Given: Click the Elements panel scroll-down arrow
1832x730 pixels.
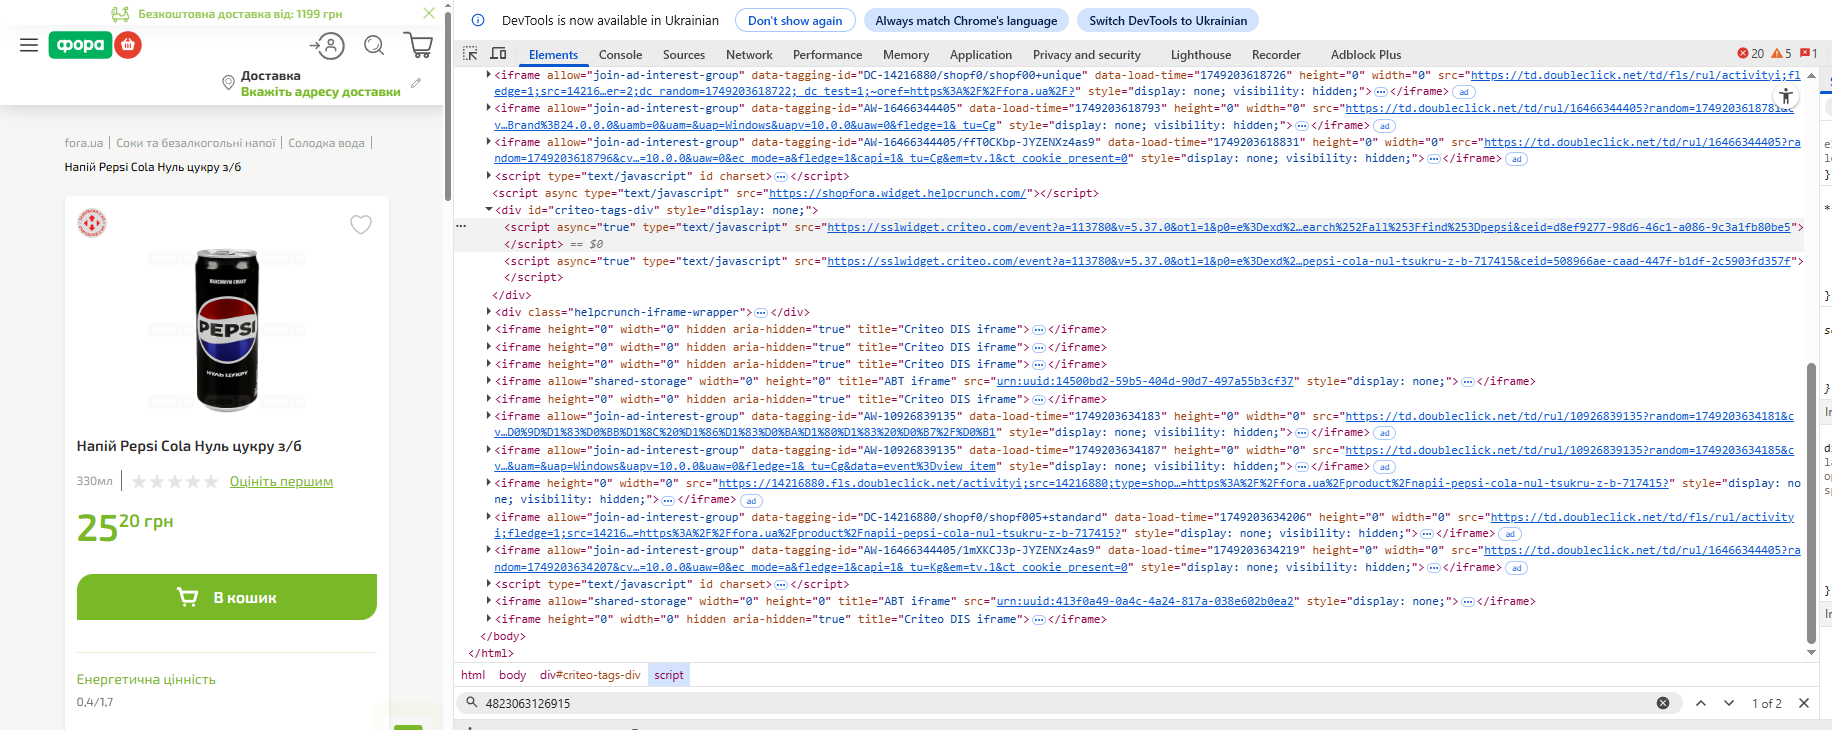Looking at the screenshot, I should pyautogui.click(x=1811, y=652).
